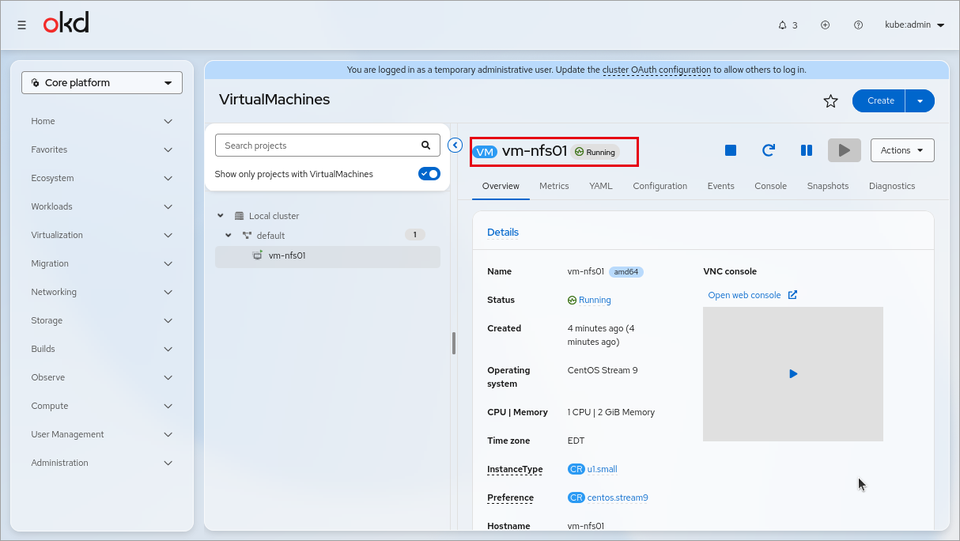
Task: Click the Search projects input field
Action: [x=317, y=146]
